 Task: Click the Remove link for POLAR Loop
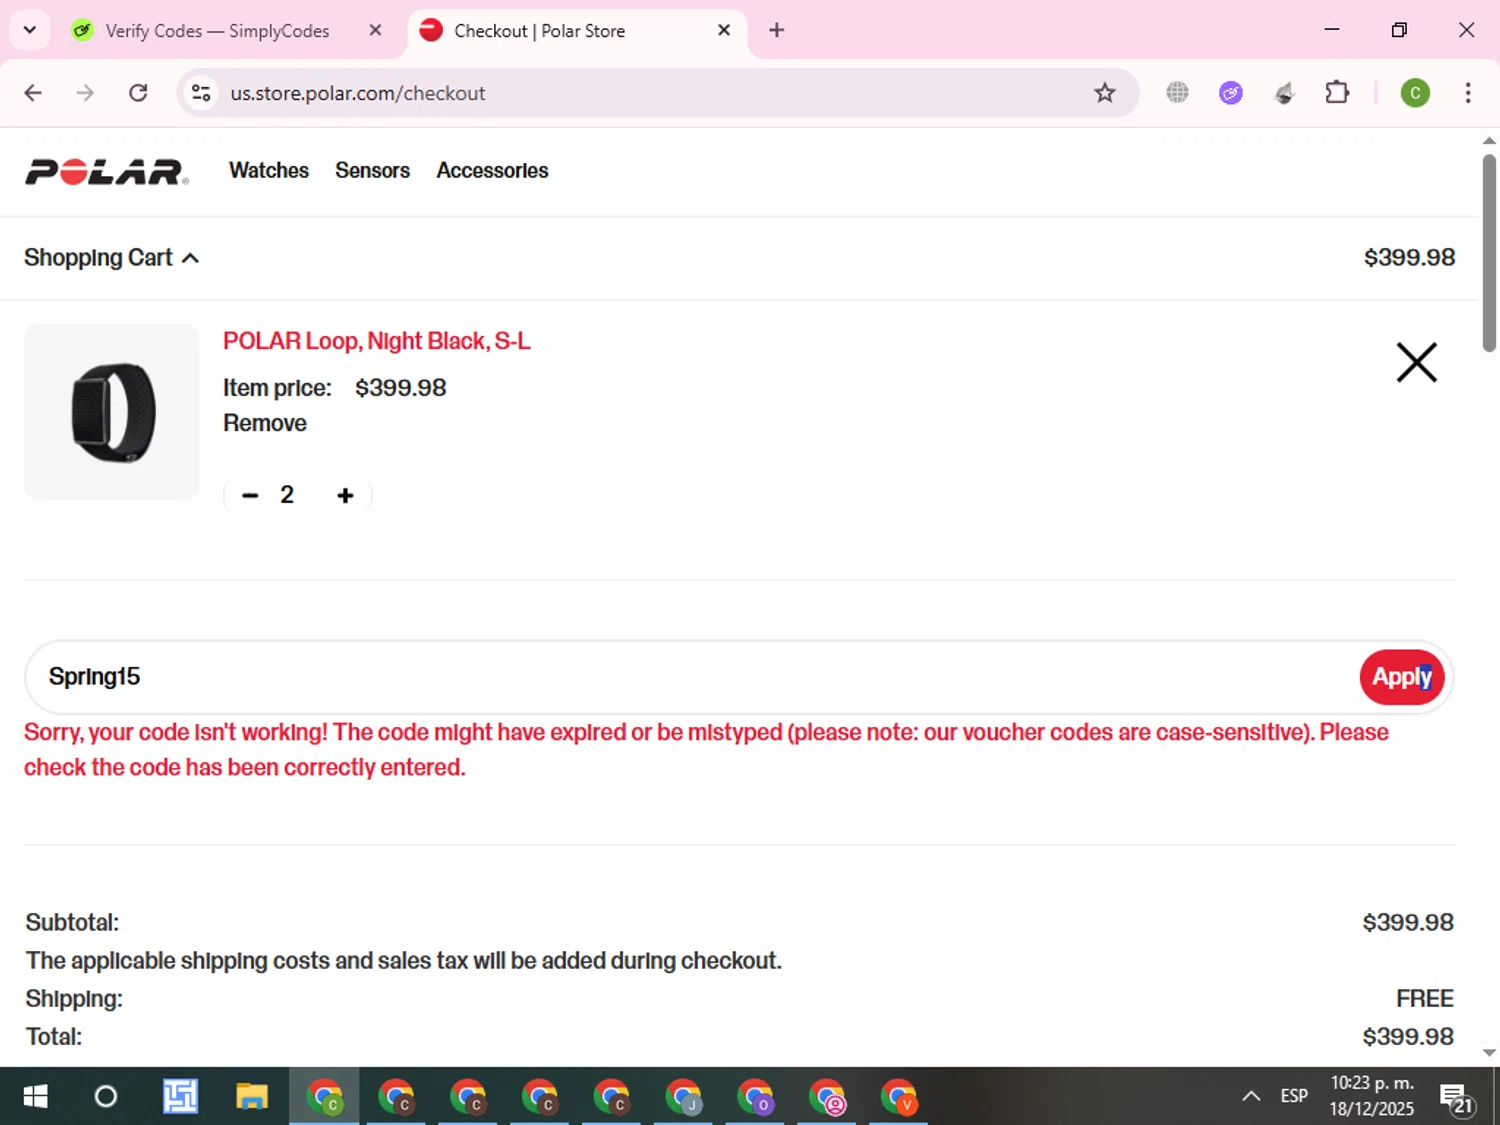click(x=264, y=423)
